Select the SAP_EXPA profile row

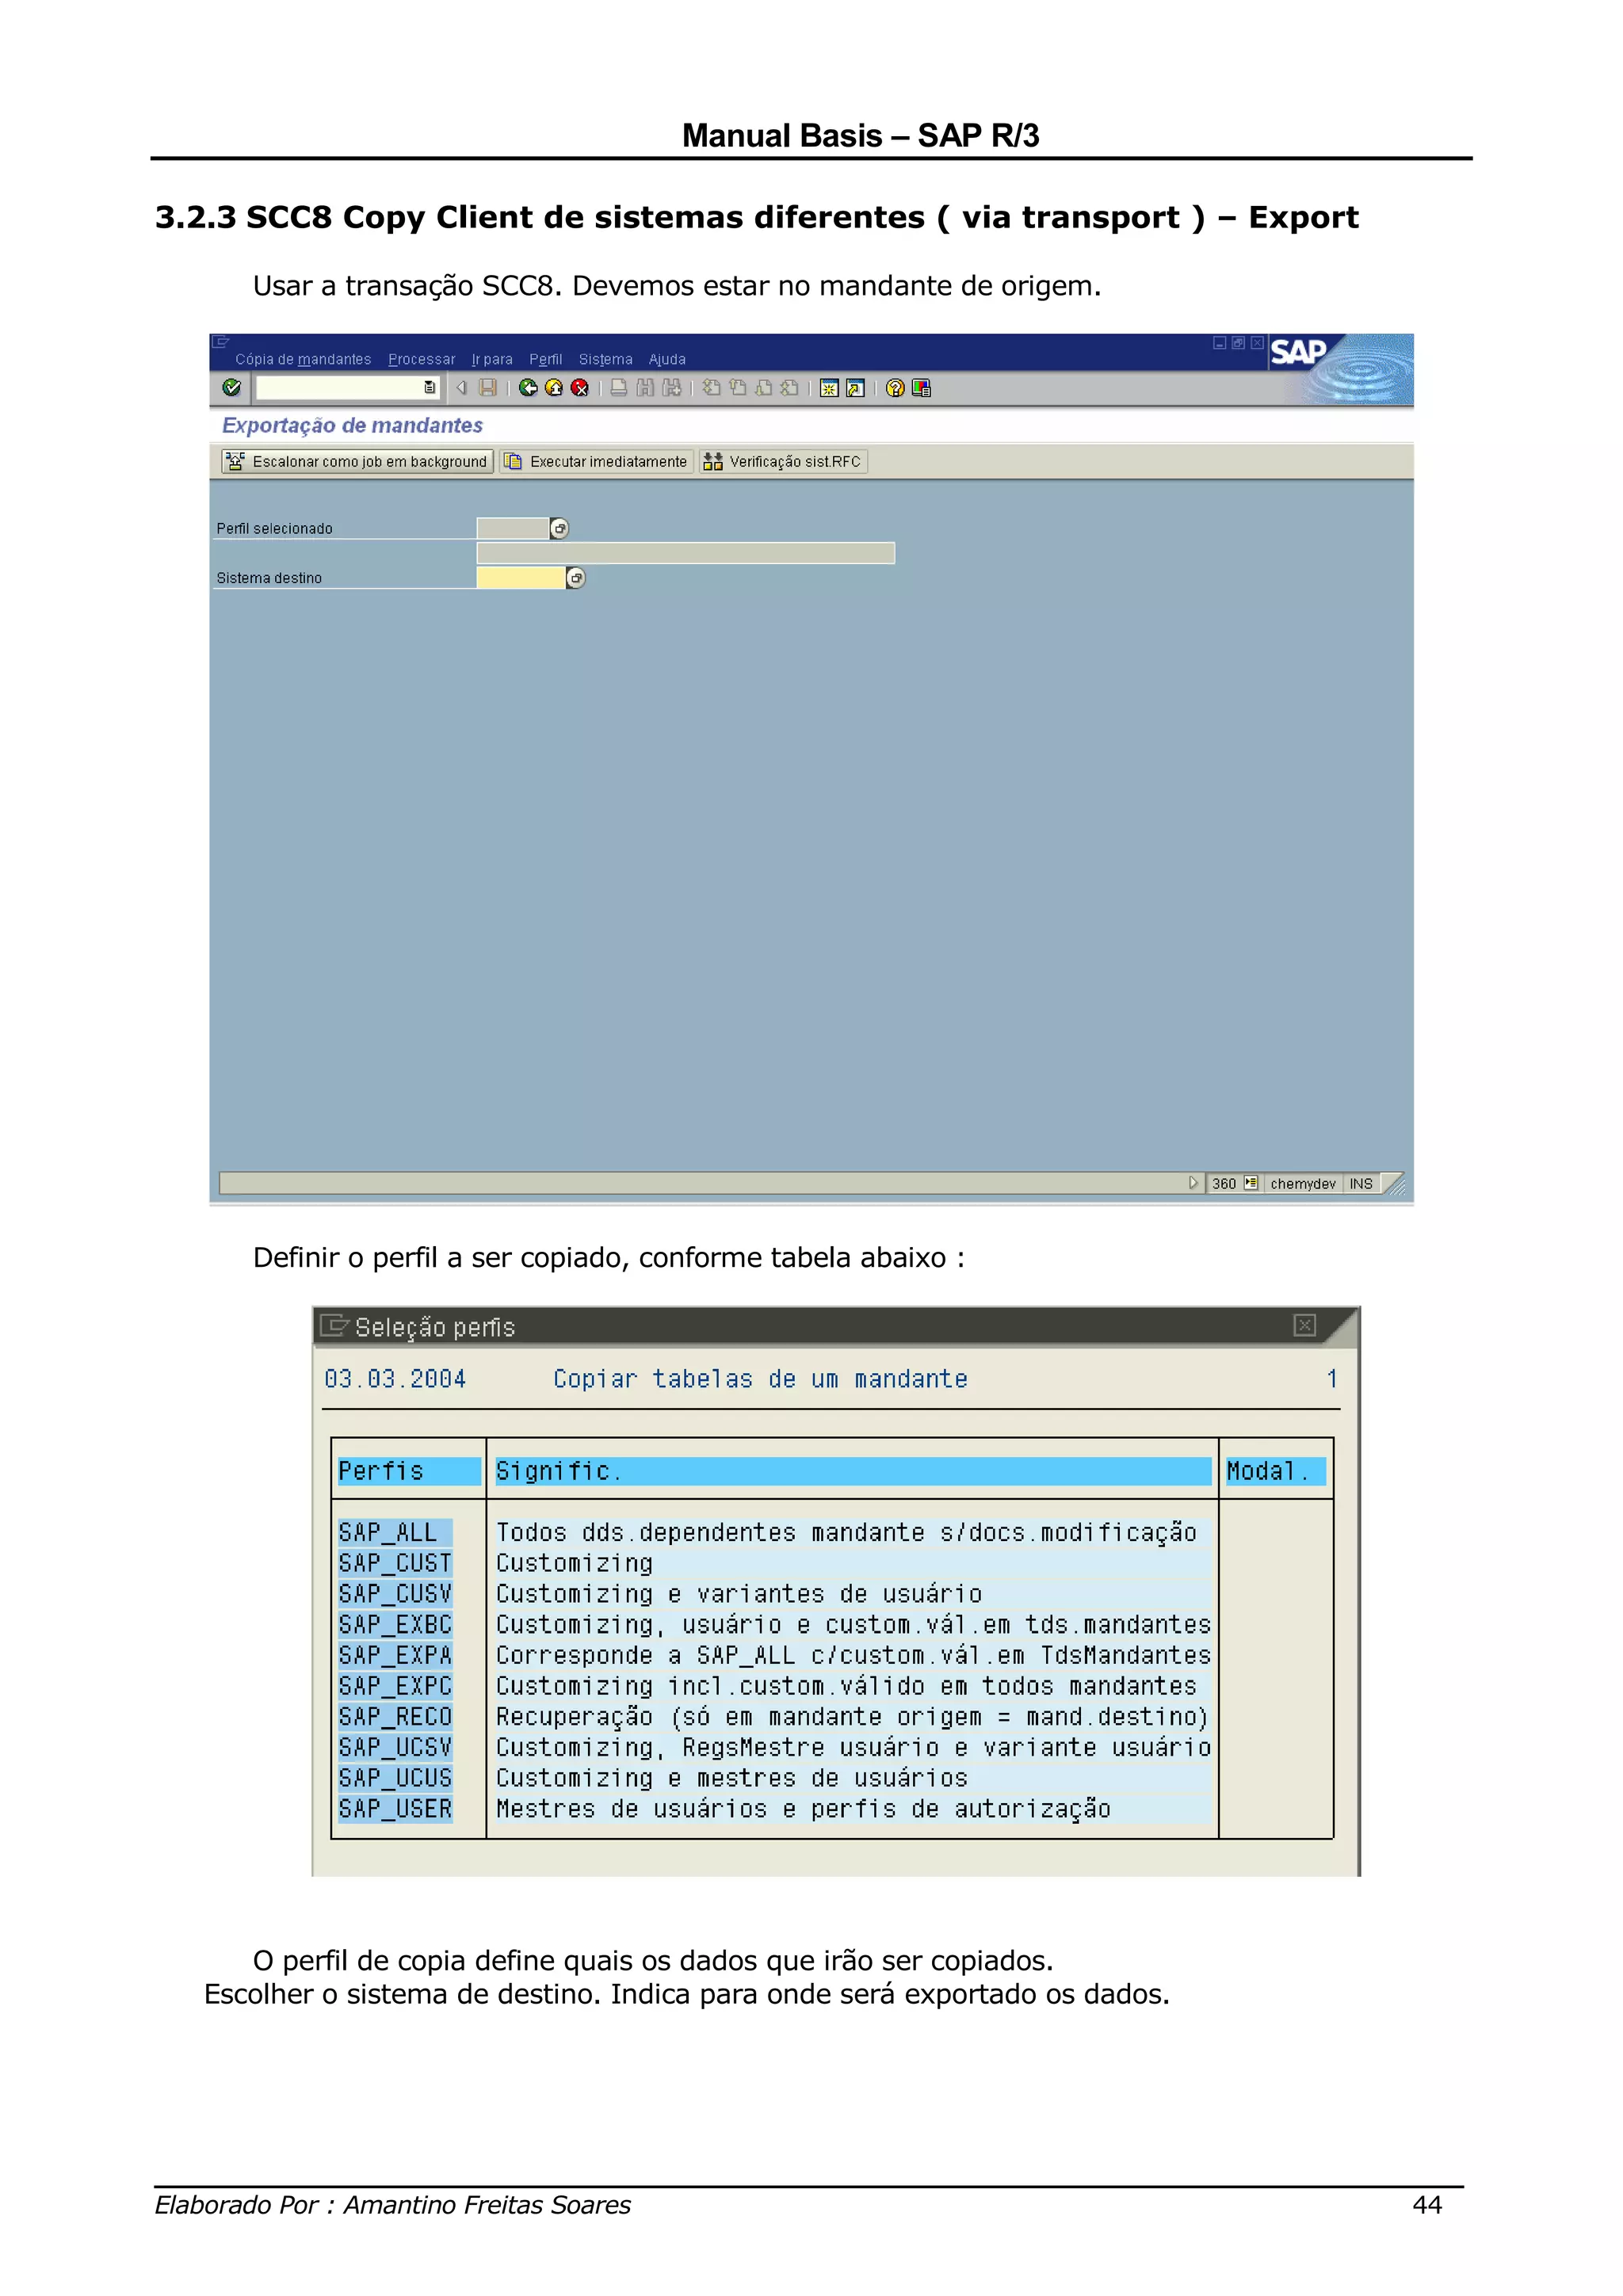click(395, 1655)
